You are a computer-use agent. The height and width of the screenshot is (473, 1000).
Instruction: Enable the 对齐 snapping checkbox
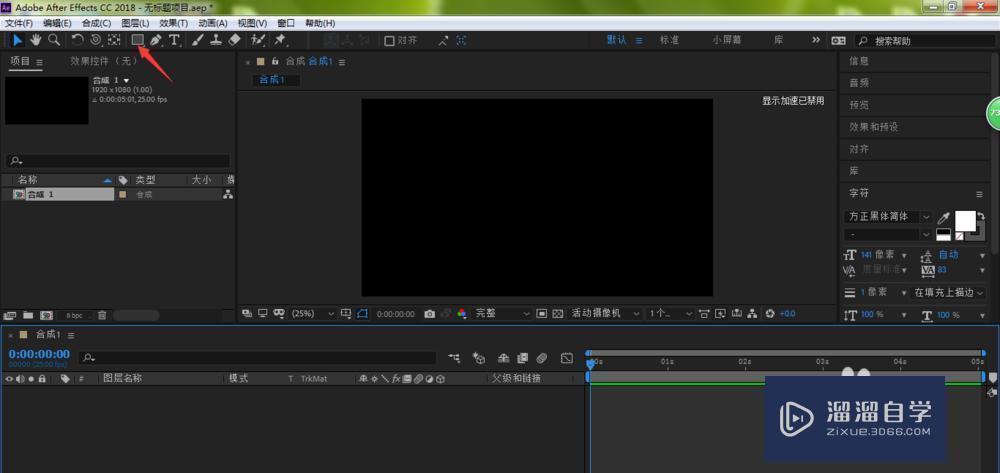coord(389,41)
